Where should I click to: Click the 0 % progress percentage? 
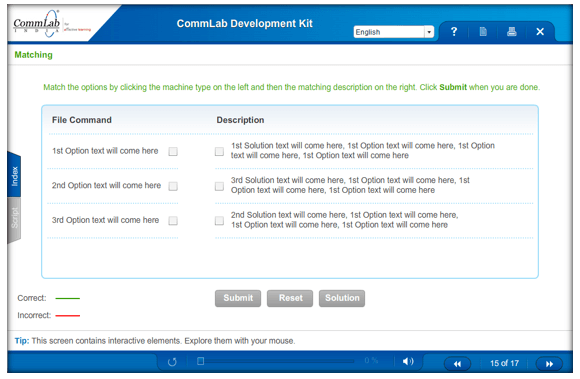point(371,360)
